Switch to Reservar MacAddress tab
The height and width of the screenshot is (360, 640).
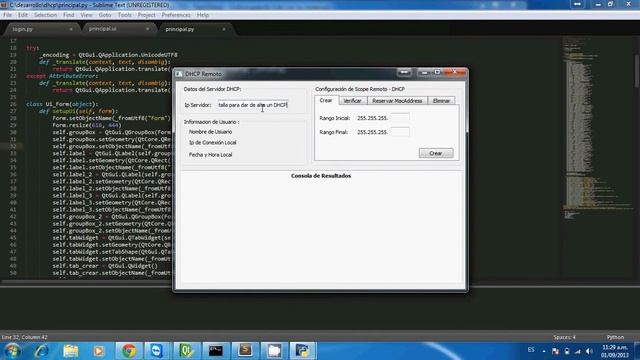tap(397, 101)
